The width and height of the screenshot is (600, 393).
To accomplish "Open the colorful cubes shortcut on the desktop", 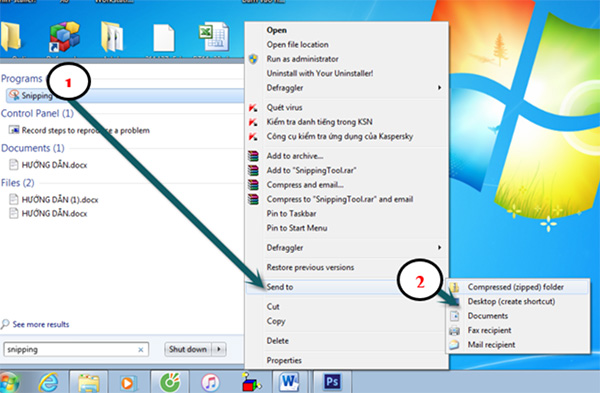I will 65,37.
